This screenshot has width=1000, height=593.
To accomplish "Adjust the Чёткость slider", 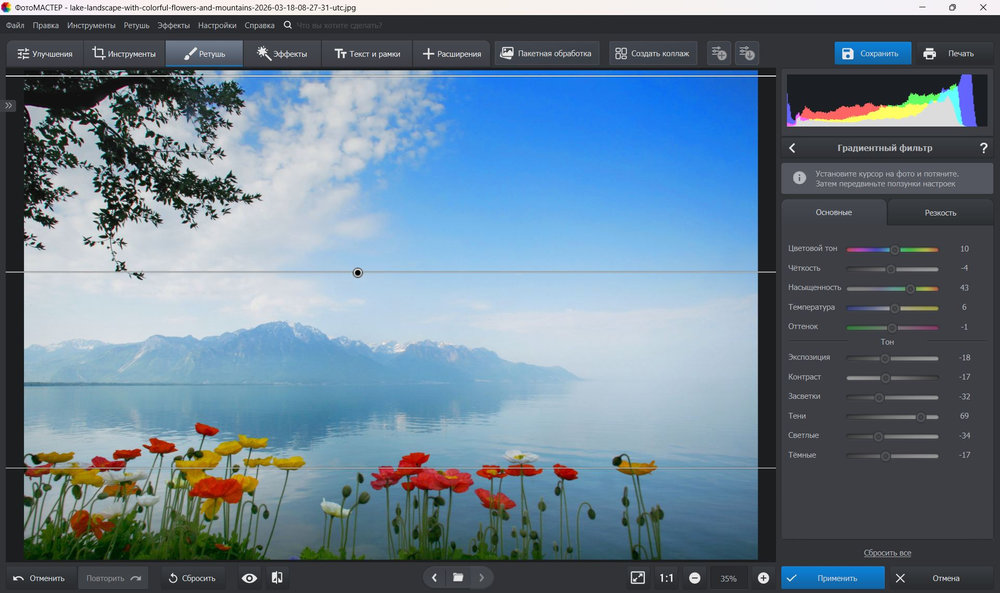I will [x=892, y=269].
